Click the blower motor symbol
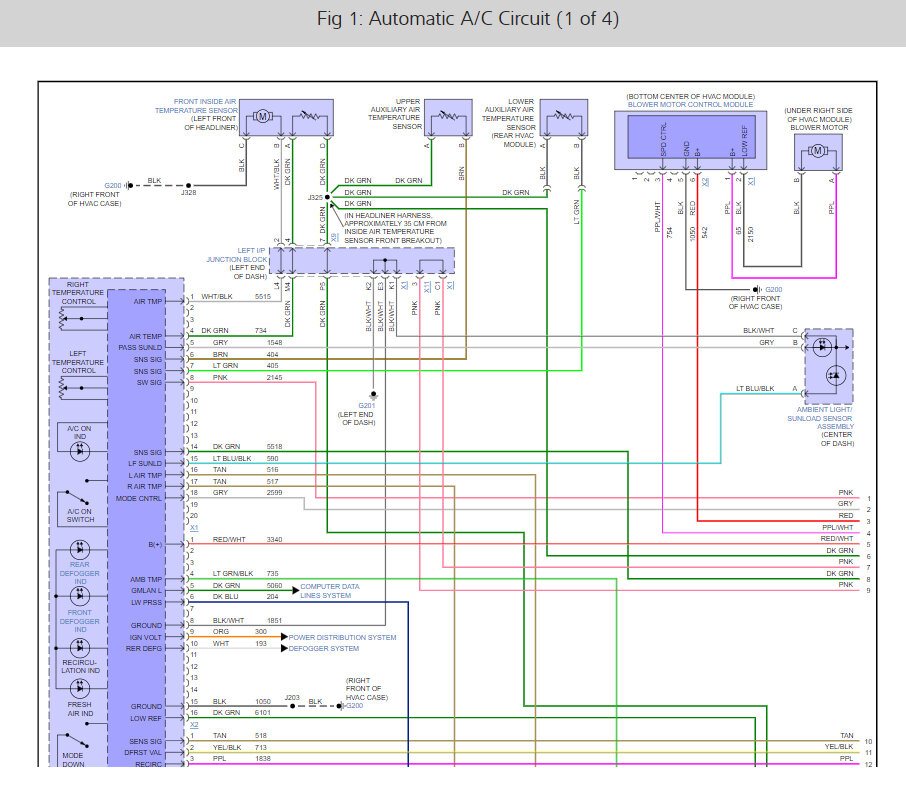 [x=817, y=150]
